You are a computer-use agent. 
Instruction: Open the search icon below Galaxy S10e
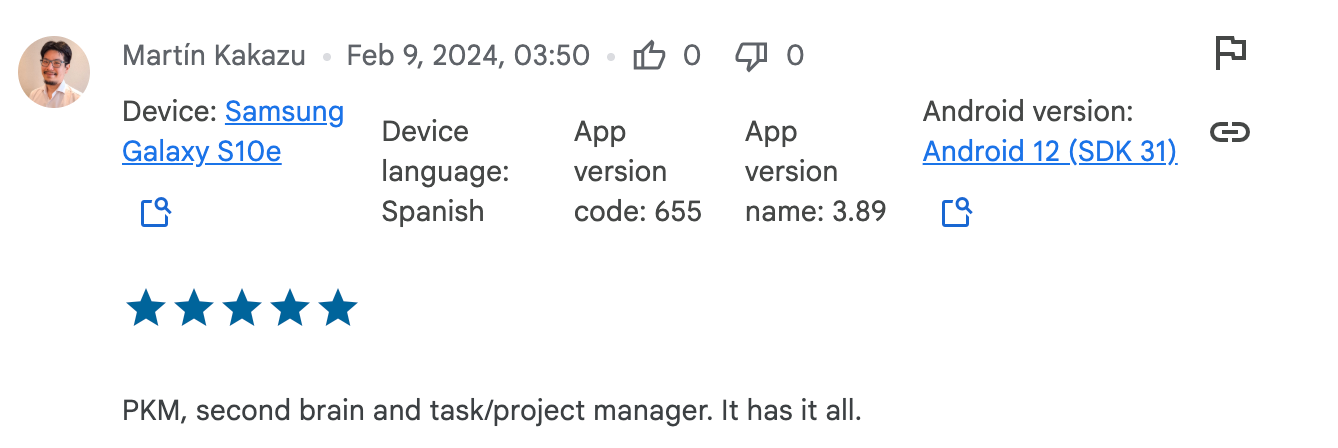click(156, 212)
